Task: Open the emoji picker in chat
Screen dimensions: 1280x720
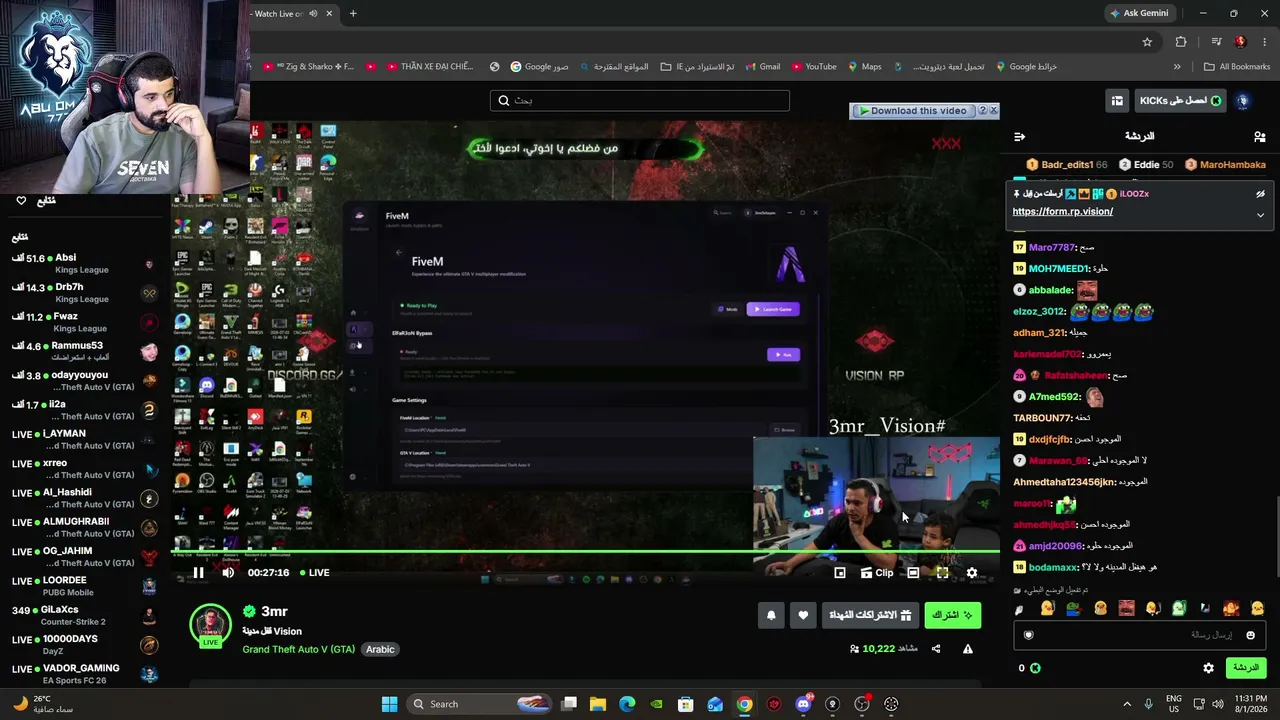Action: click(1250, 635)
